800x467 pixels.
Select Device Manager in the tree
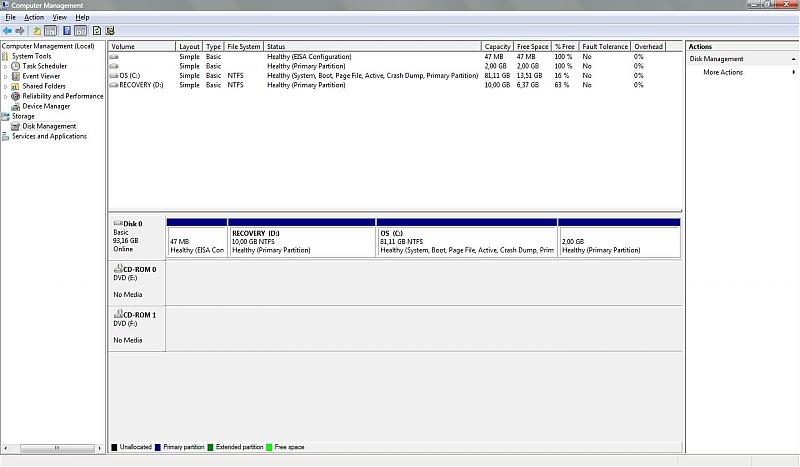[x=46, y=106]
